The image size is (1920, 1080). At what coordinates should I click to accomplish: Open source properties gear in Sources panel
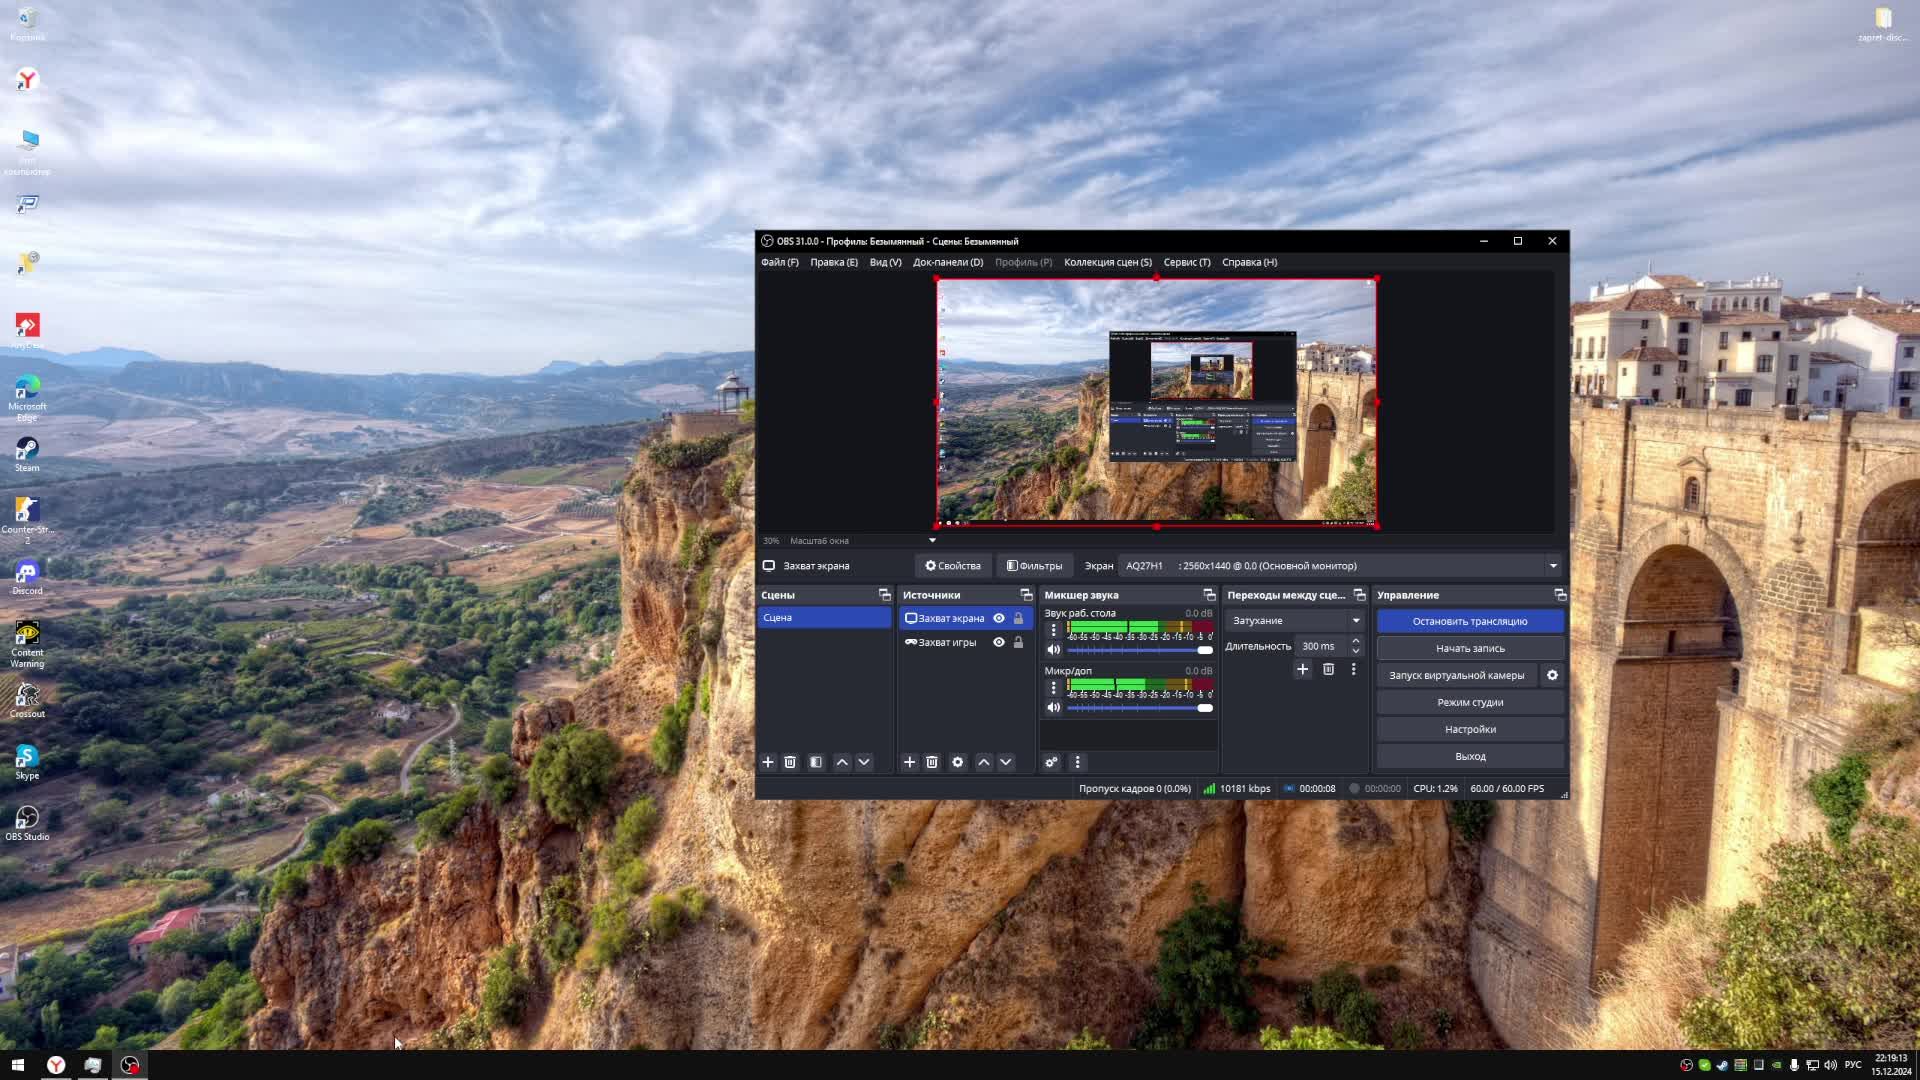pos(958,762)
